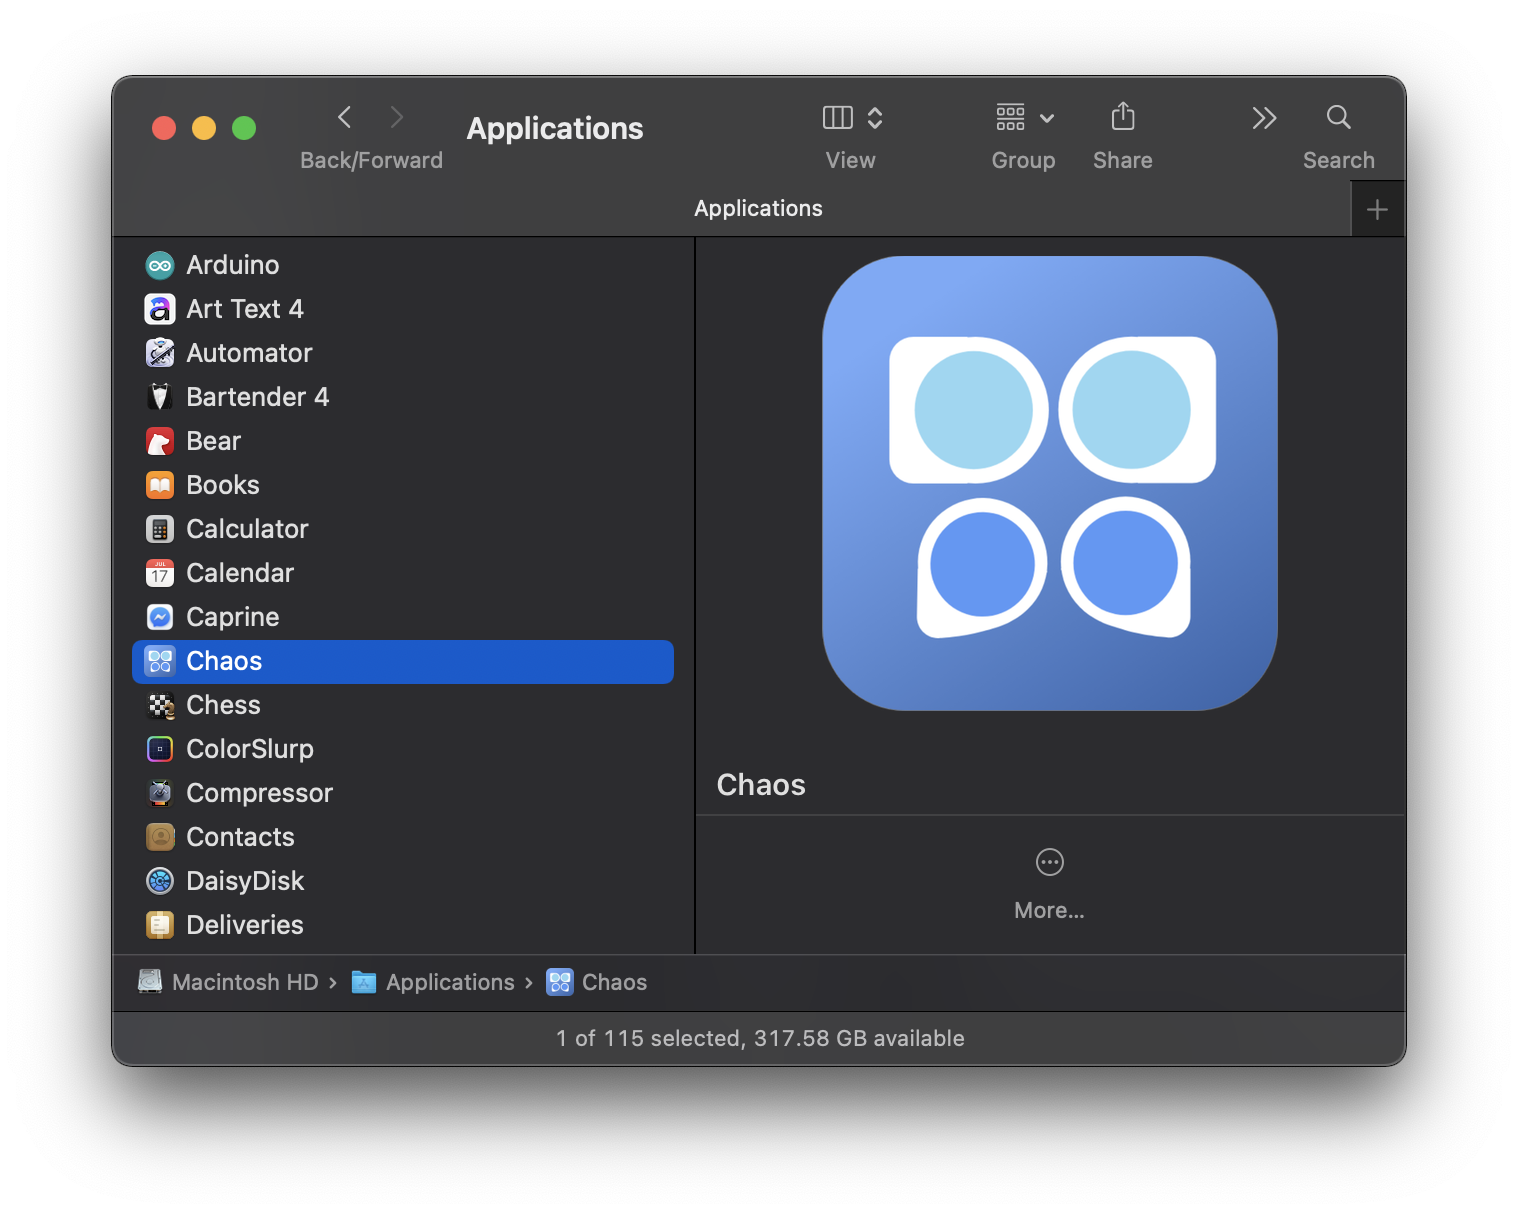Select the Calculator app icon
Image resolution: width=1518 pixels, height=1214 pixels.
[x=160, y=529]
